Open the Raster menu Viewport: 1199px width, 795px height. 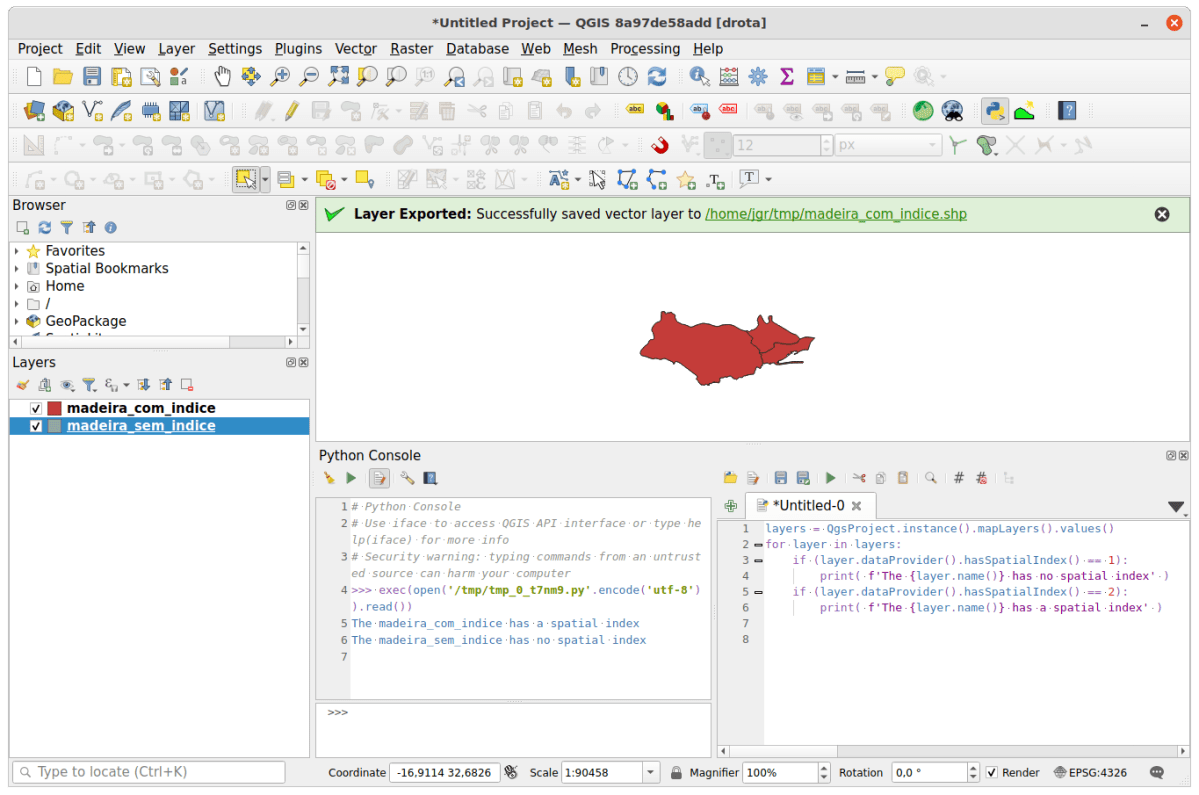point(411,49)
